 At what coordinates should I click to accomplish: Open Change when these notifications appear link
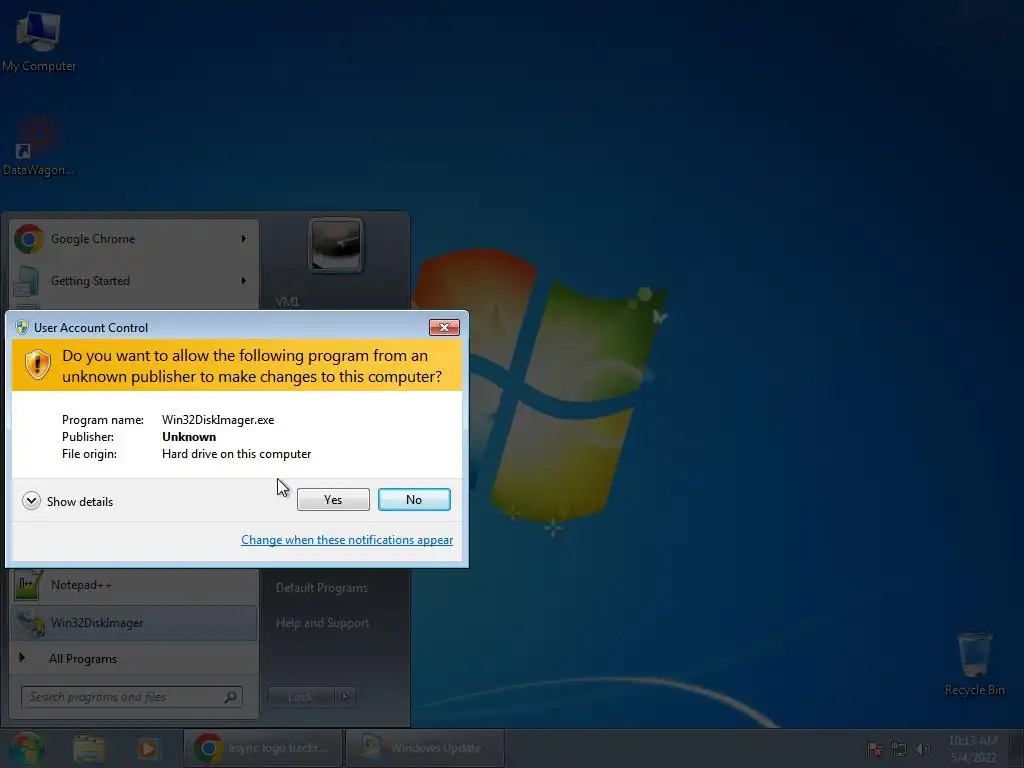coord(347,540)
